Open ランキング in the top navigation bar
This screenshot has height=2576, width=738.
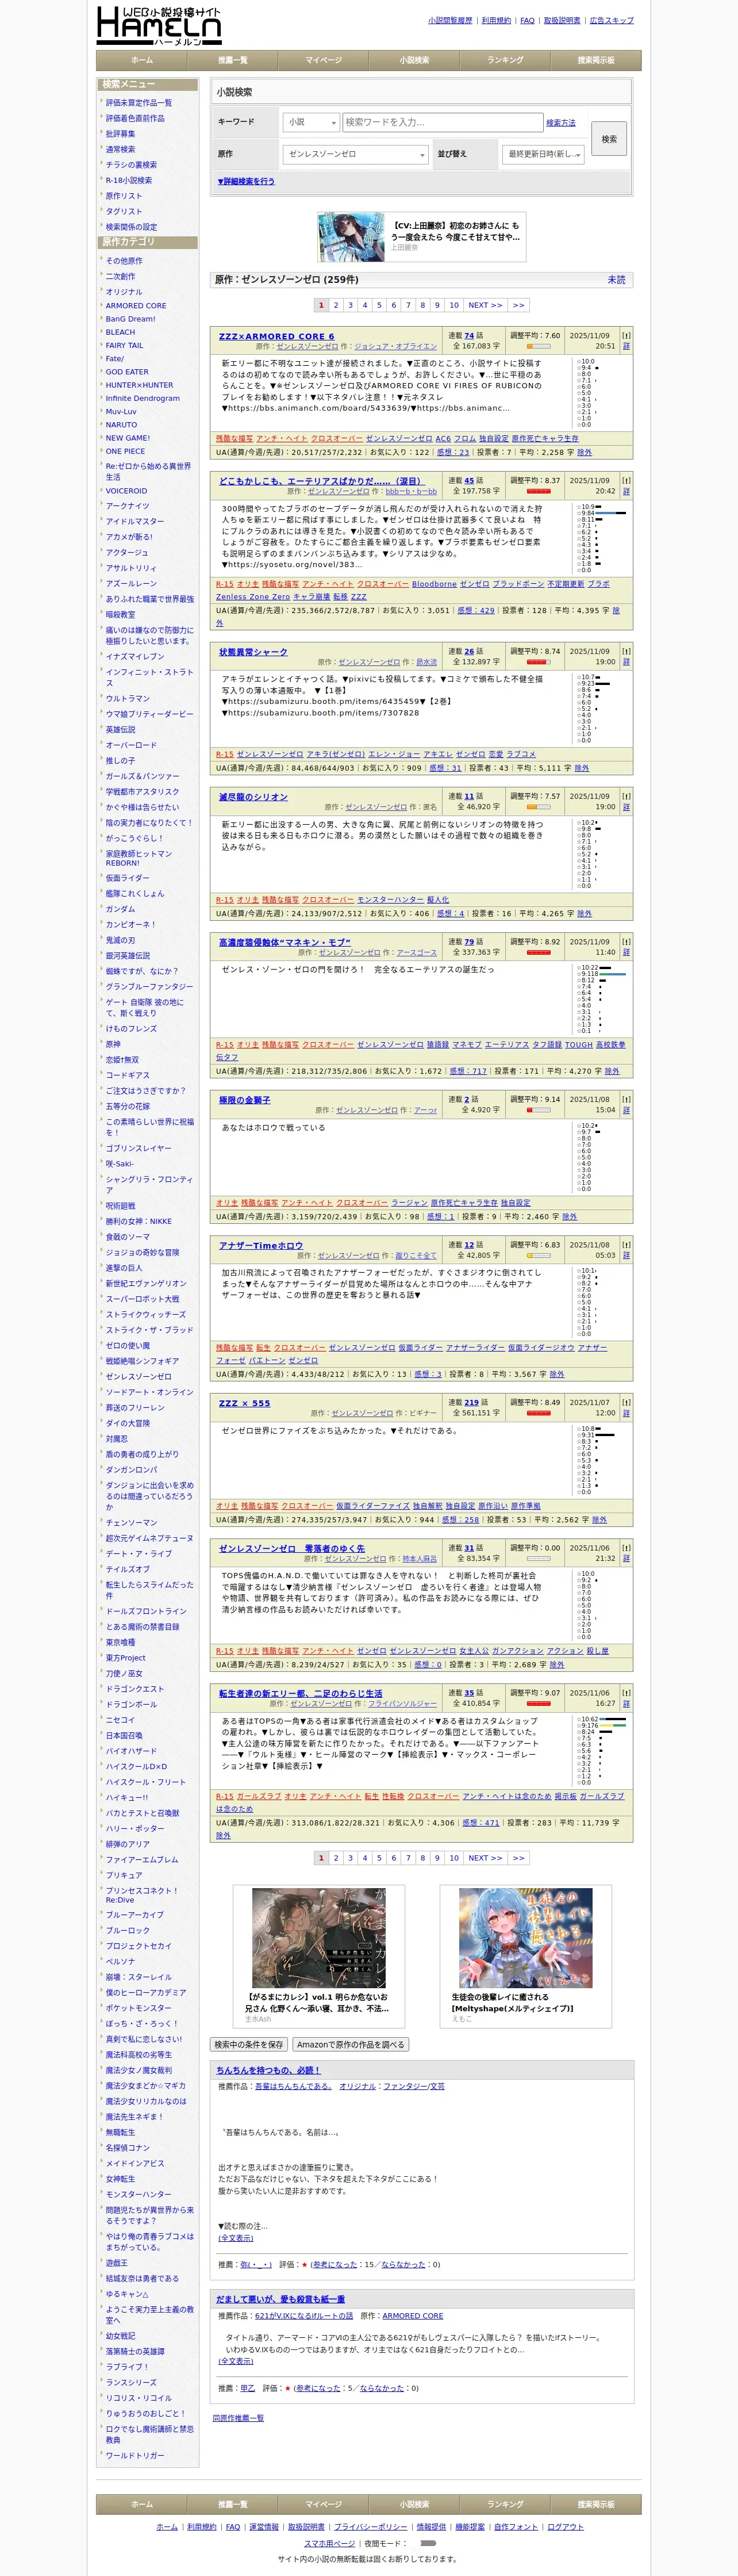(505, 60)
